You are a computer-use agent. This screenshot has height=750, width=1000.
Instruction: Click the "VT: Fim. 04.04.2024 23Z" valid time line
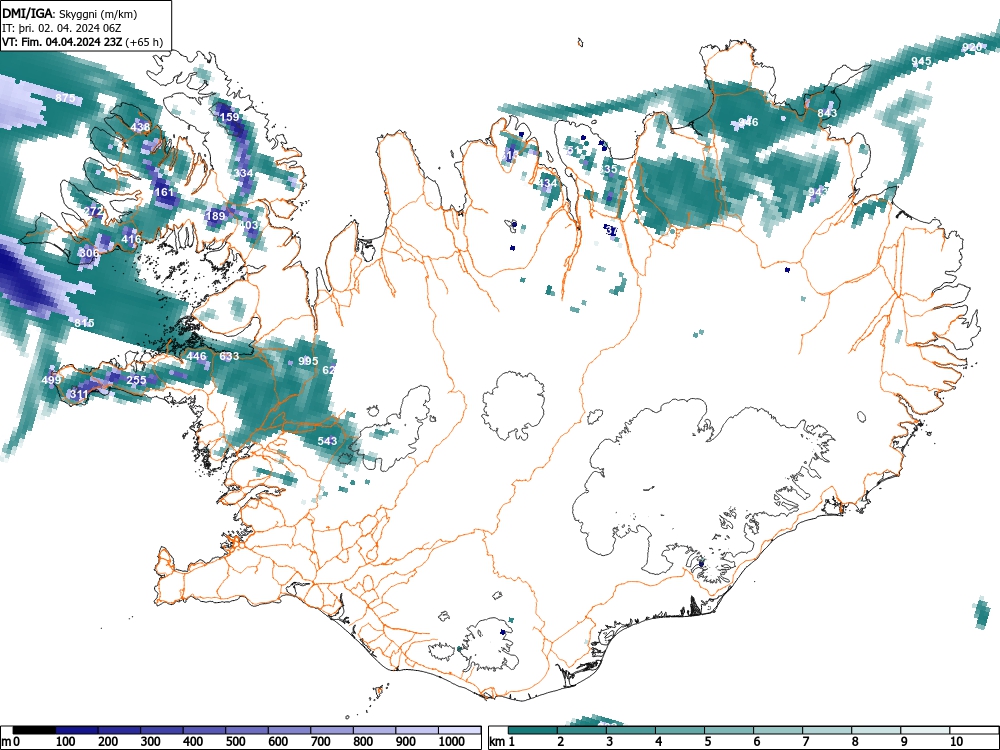click(x=62, y=42)
